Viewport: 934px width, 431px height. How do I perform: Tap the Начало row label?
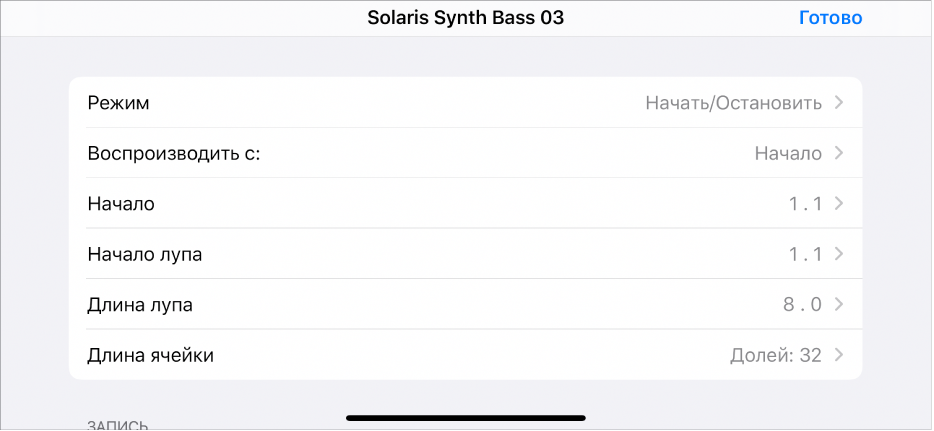(121, 204)
